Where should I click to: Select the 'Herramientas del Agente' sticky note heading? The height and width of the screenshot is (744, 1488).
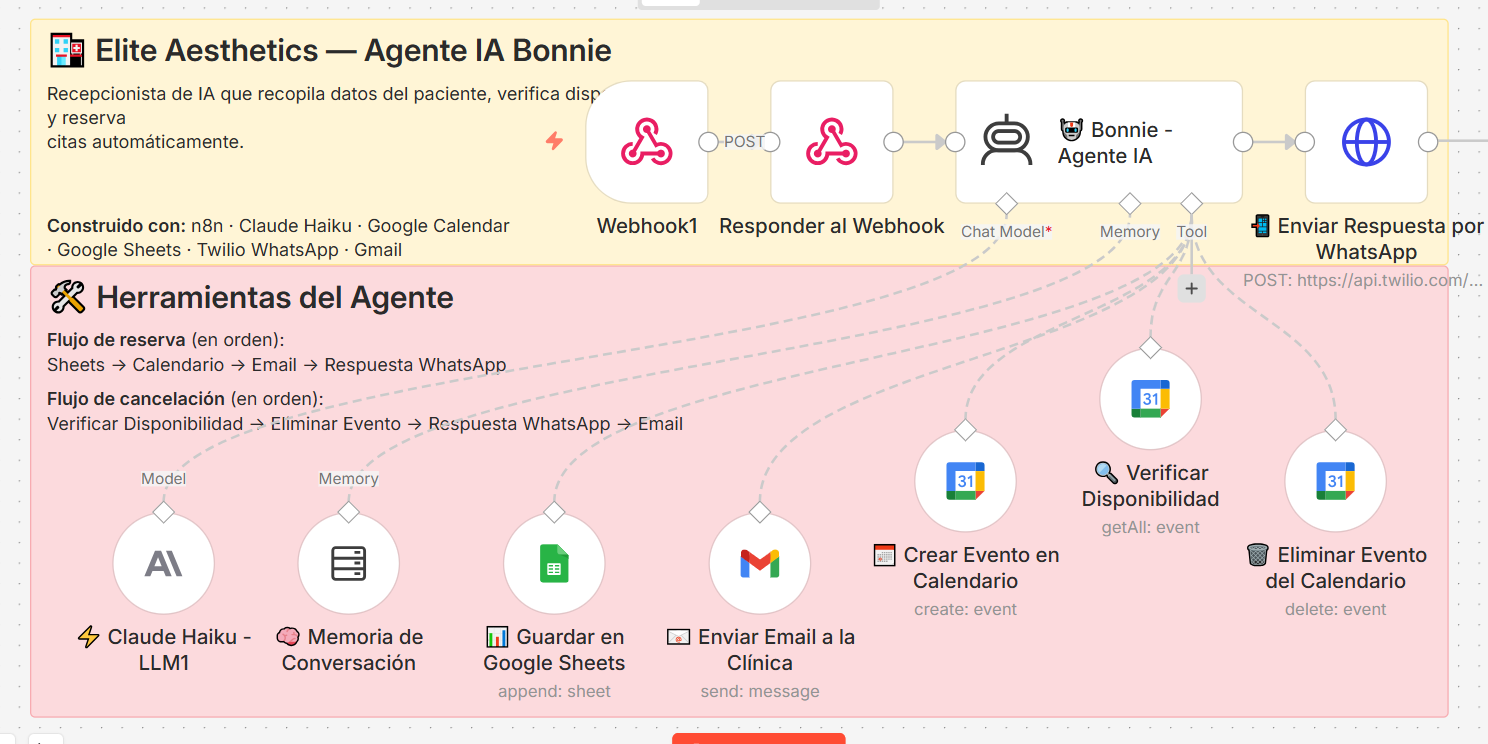pos(251,297)
